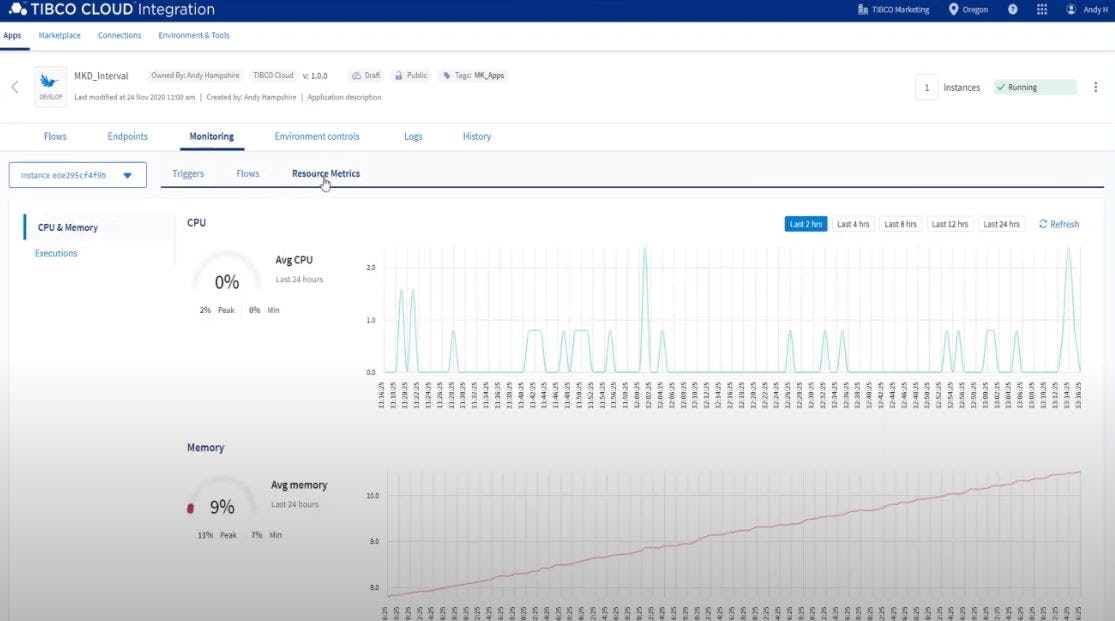Click the v: 1.0.0 version label
The width and height of the screenshot is (1115, 621).
coord(315,75)
